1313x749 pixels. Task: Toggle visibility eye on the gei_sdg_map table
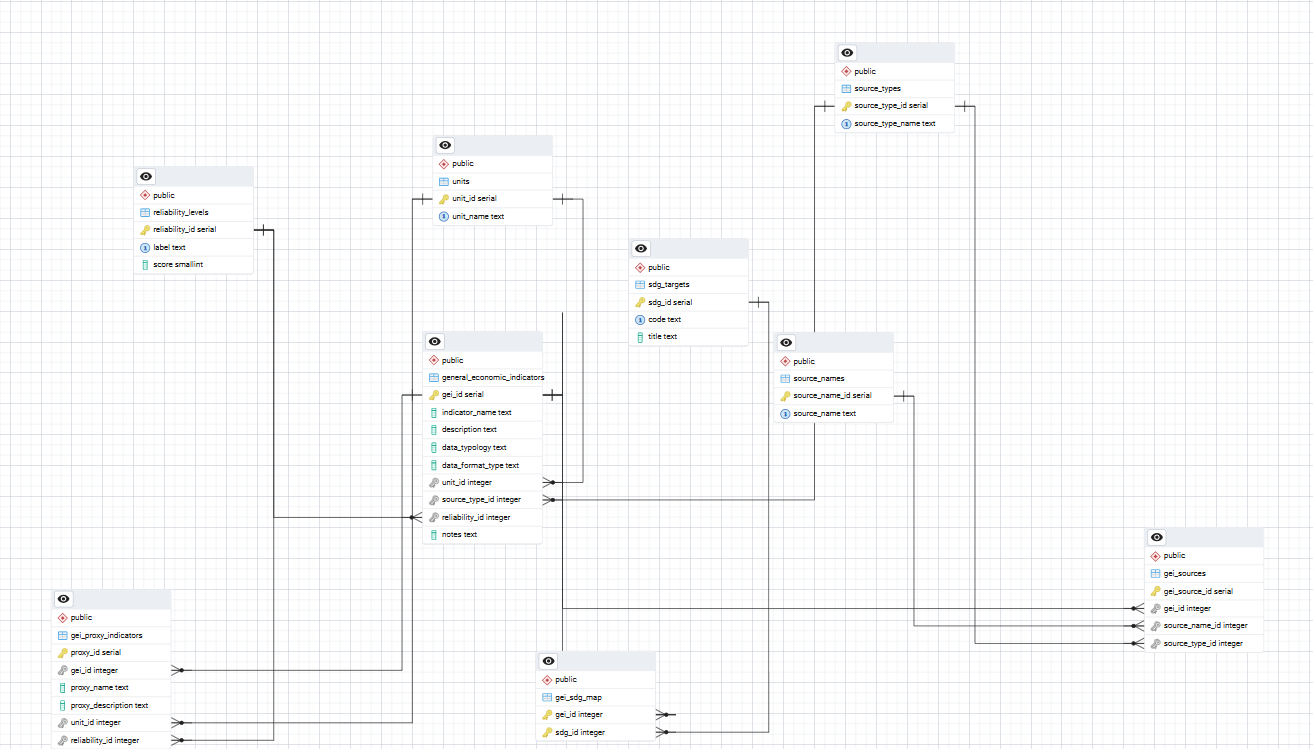tap(546, 661)
